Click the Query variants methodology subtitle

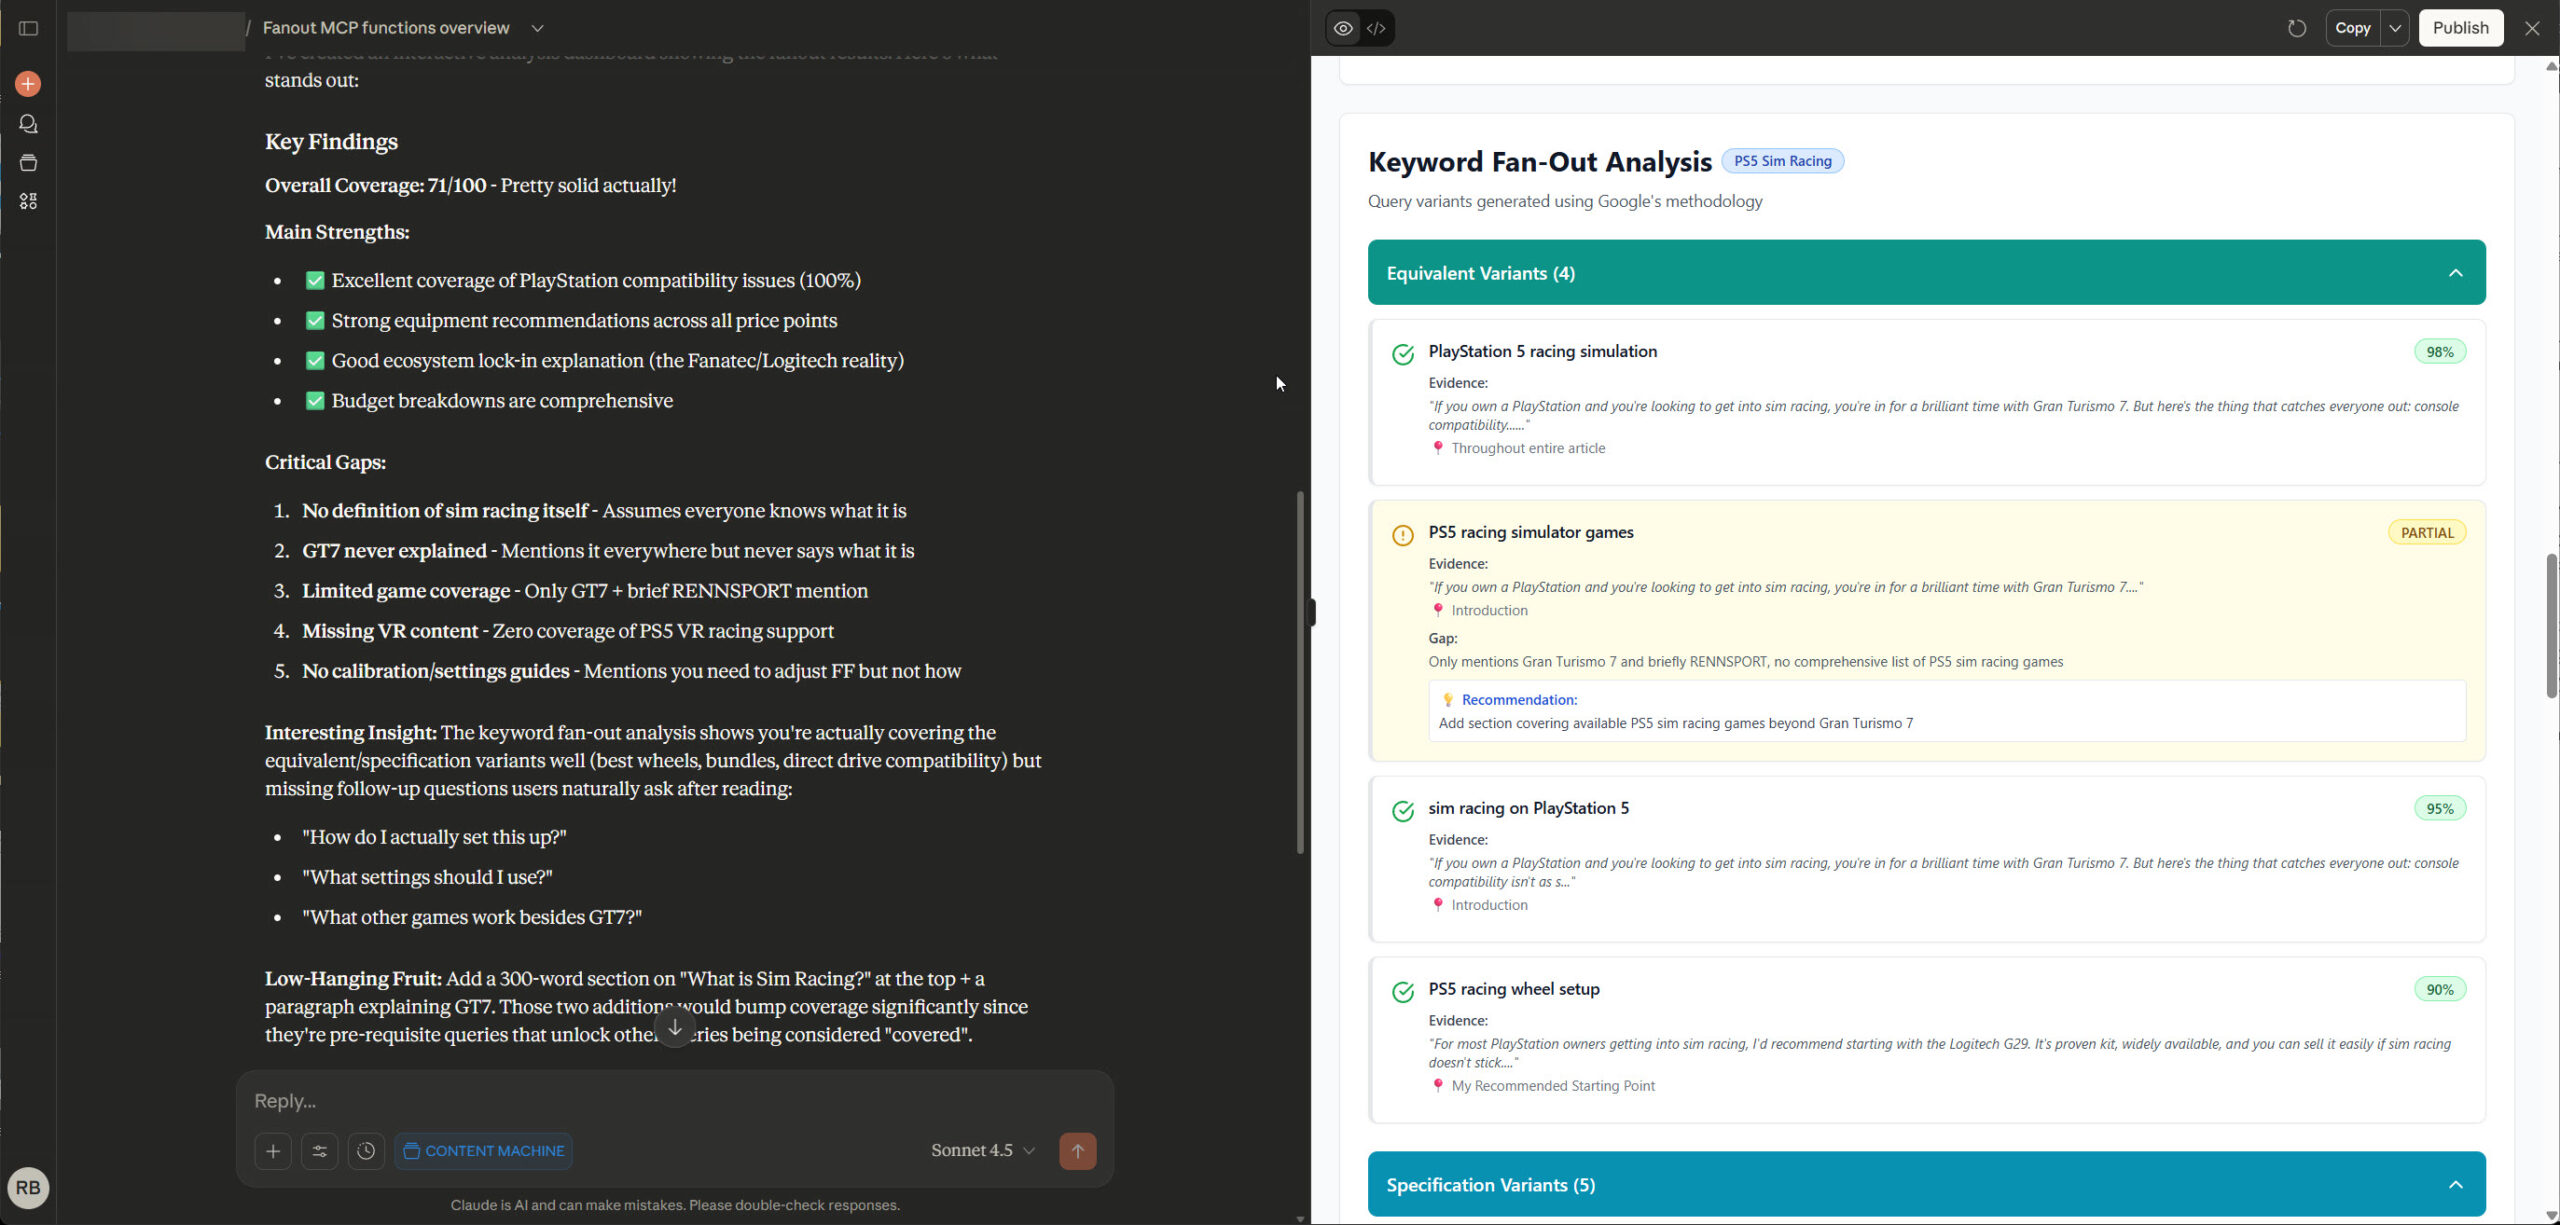[1565, 201]
